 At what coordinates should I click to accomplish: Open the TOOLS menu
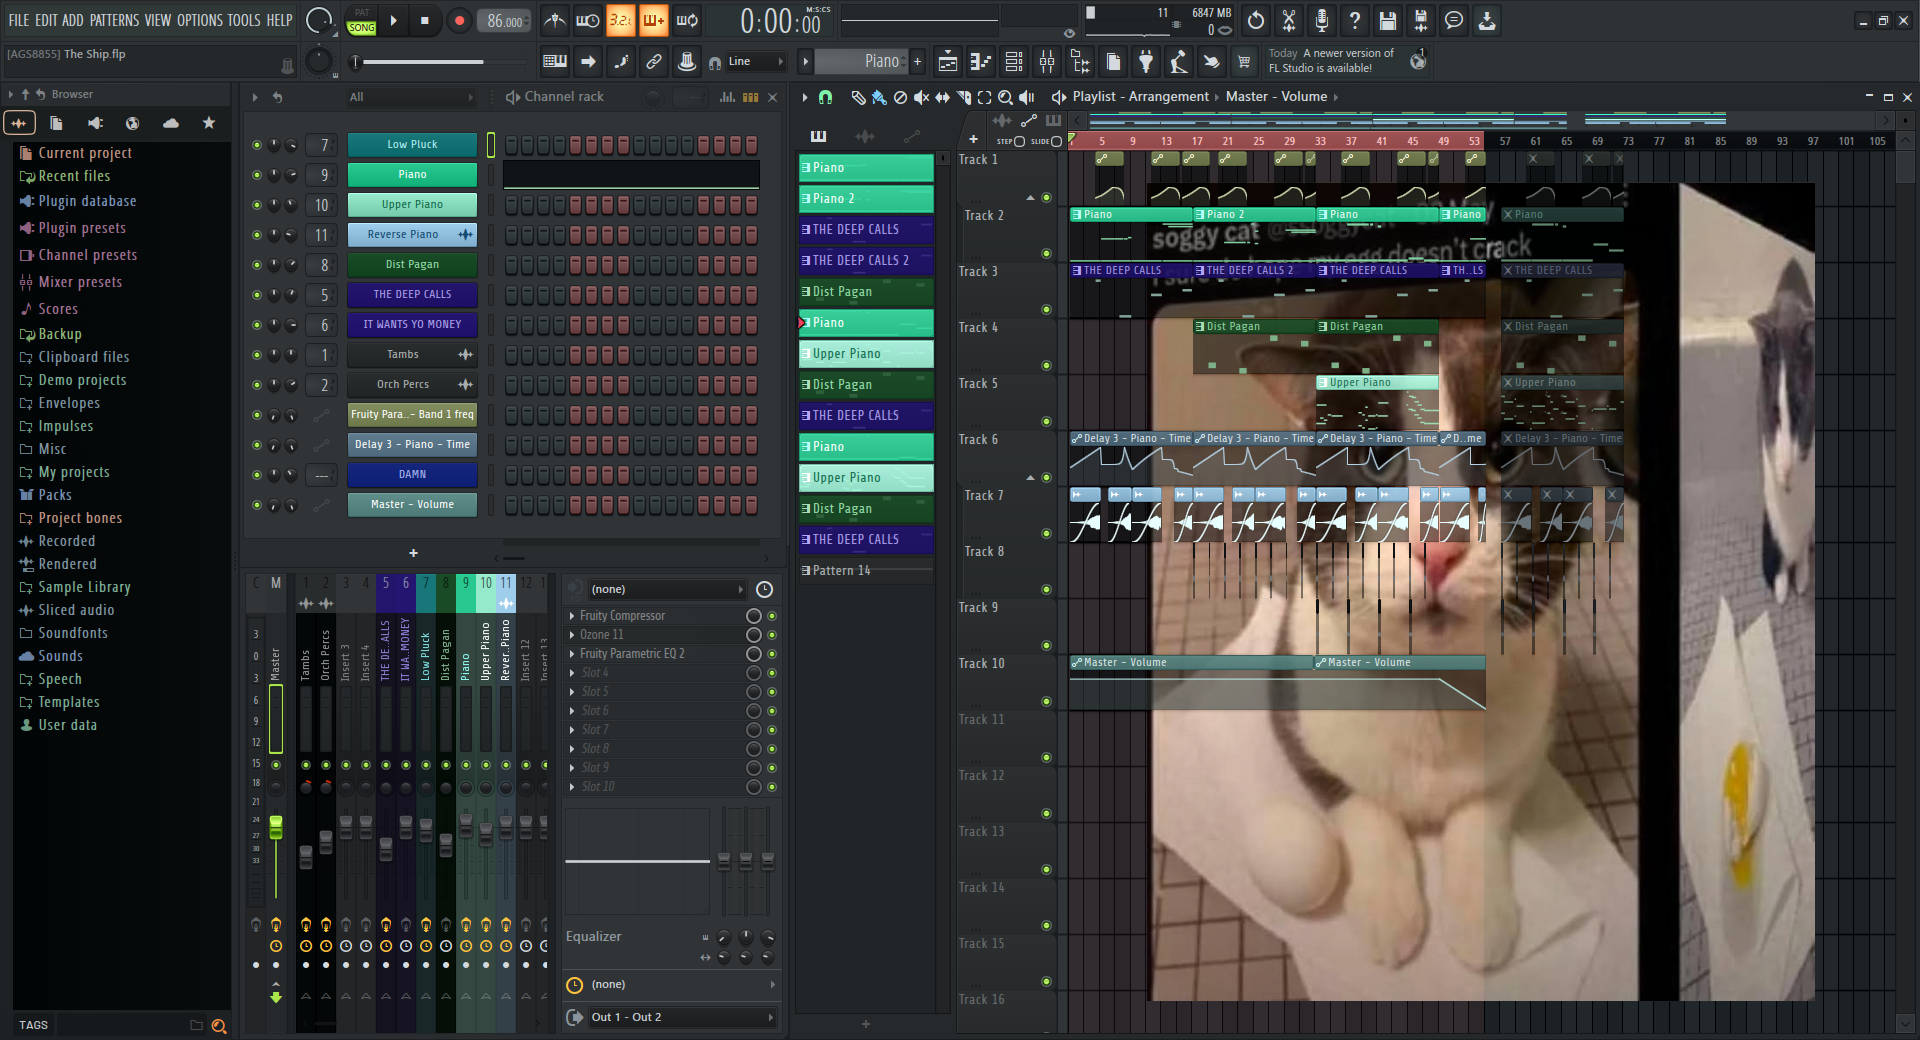point(243,20)
